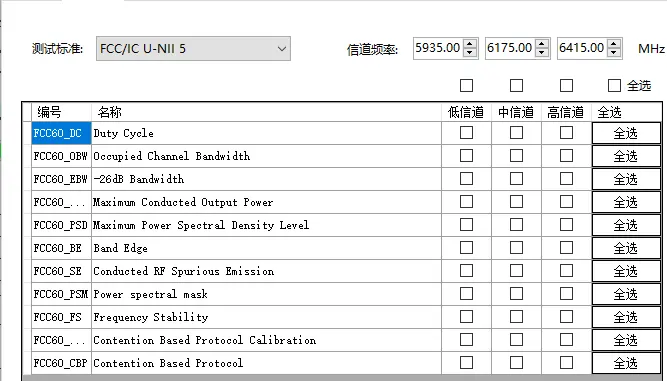This screenshot has height=381, width=667.
Task: Click the 编号 column header
Action: [61, 112]
